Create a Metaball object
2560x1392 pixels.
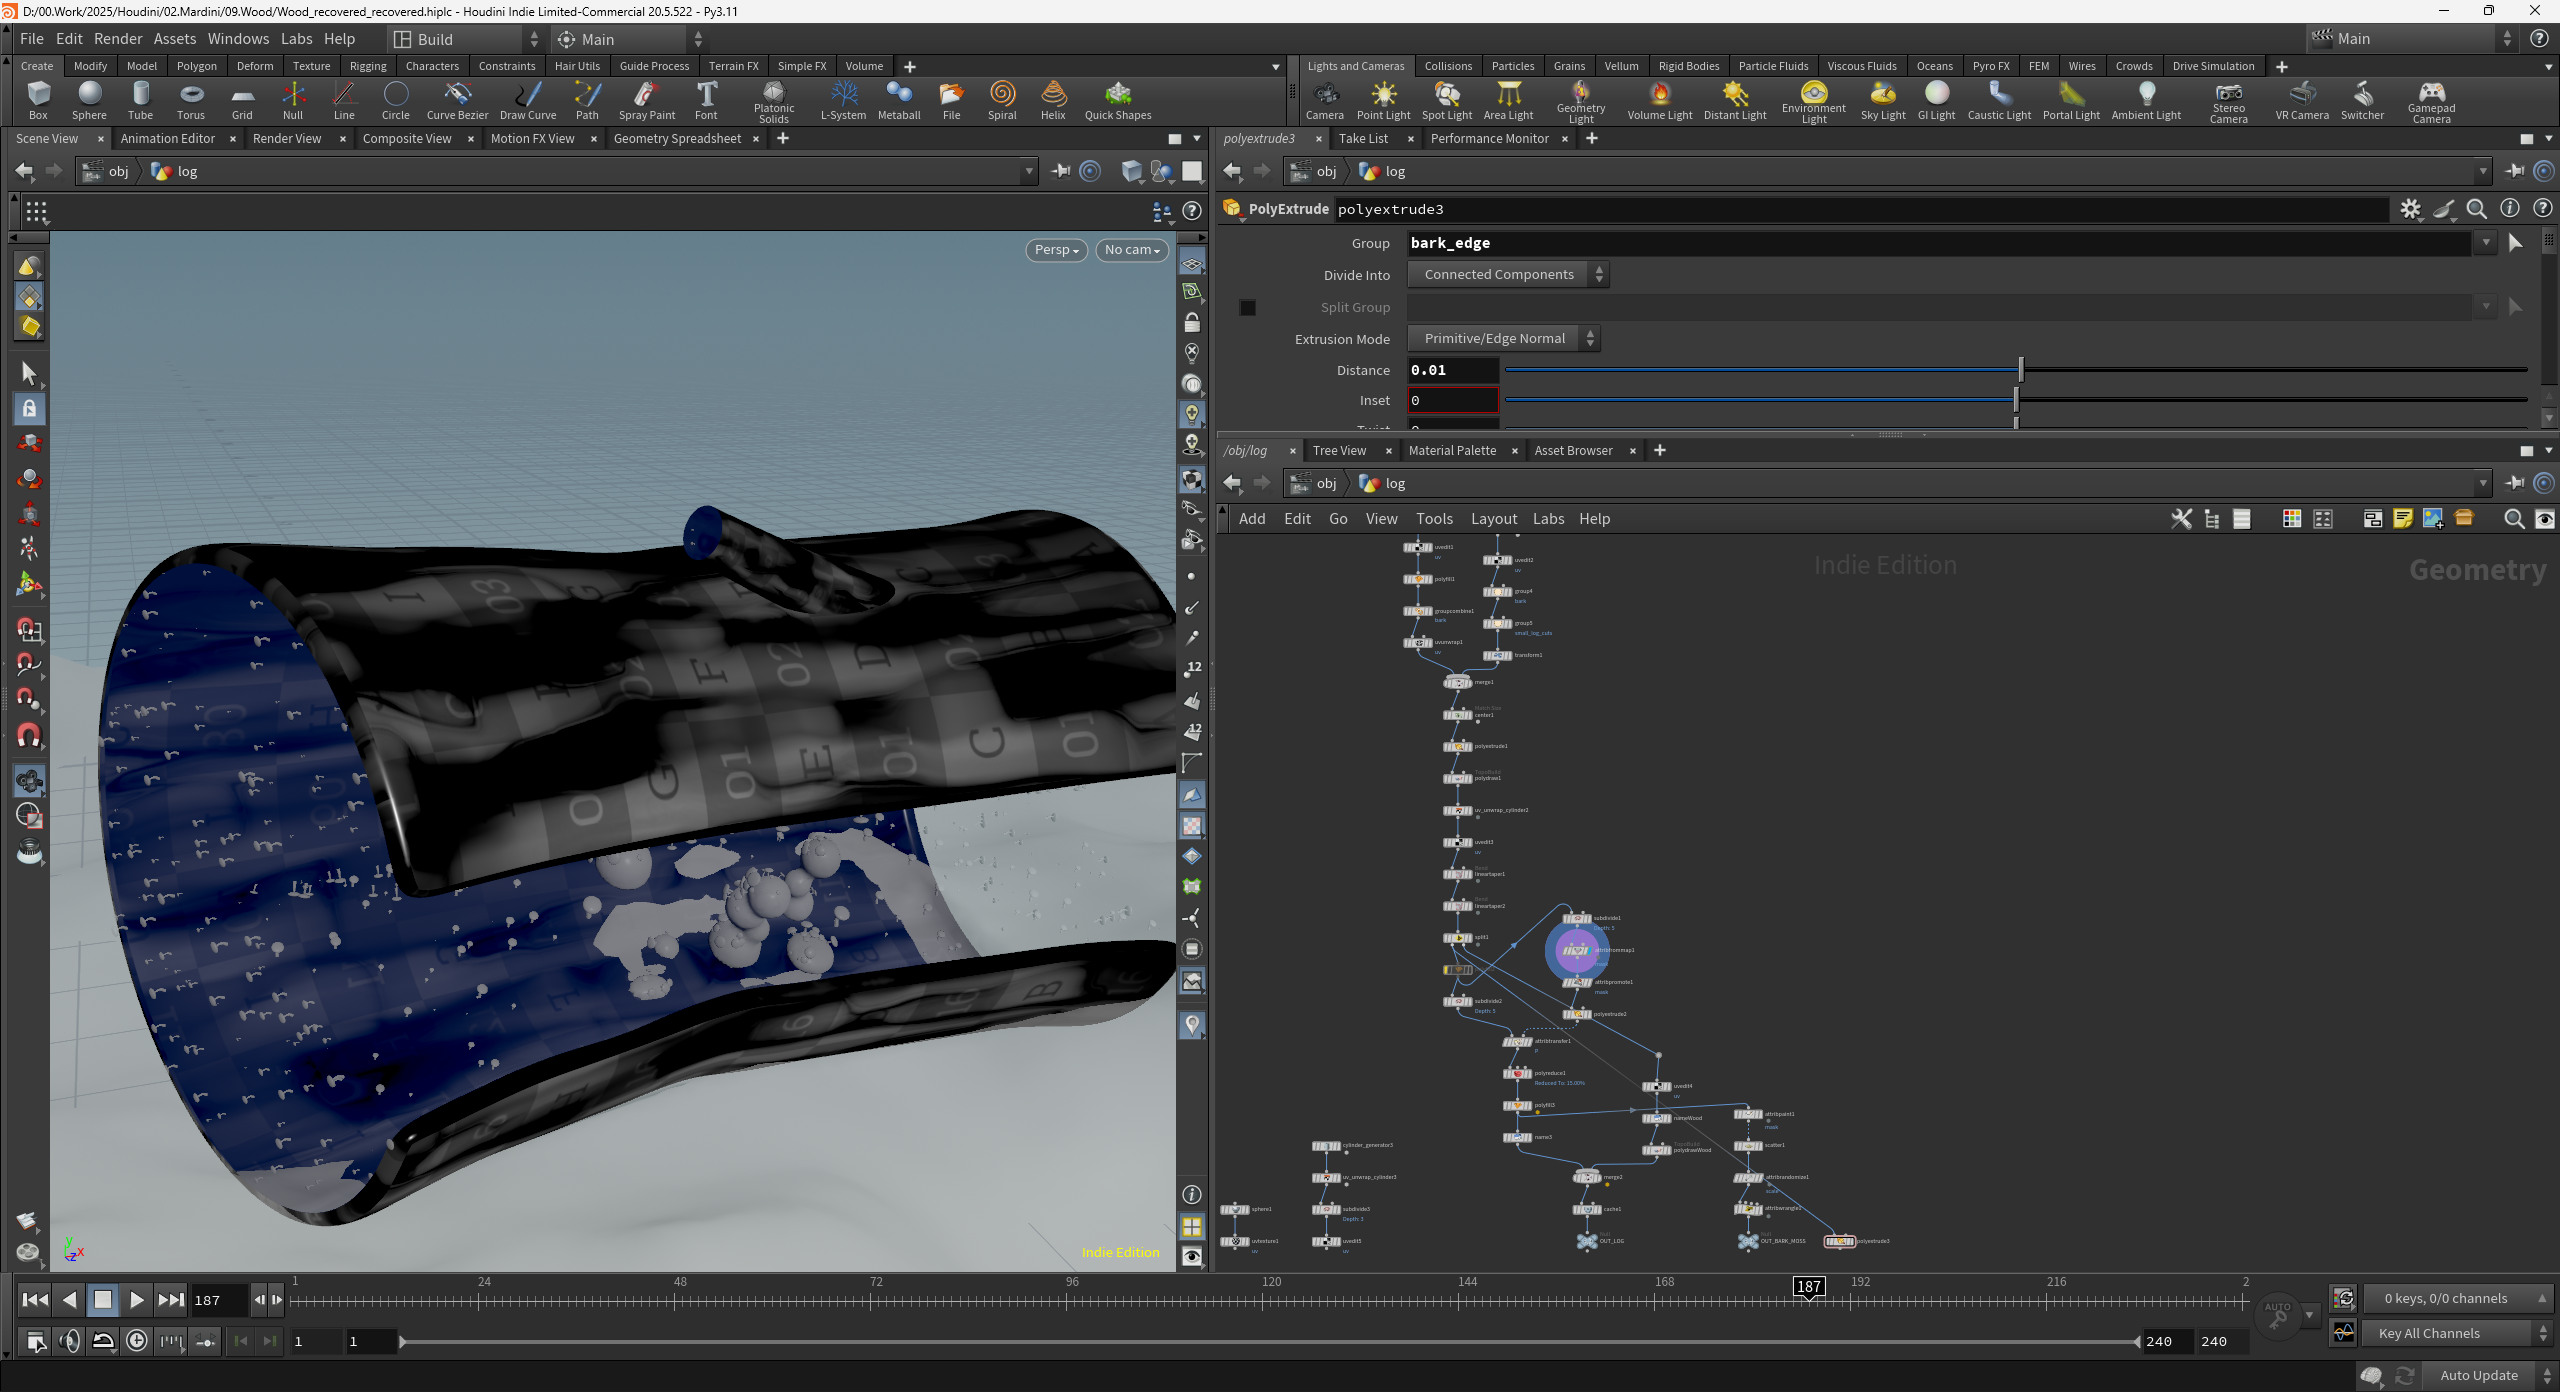pyautogui.click(x=899, y=101)
